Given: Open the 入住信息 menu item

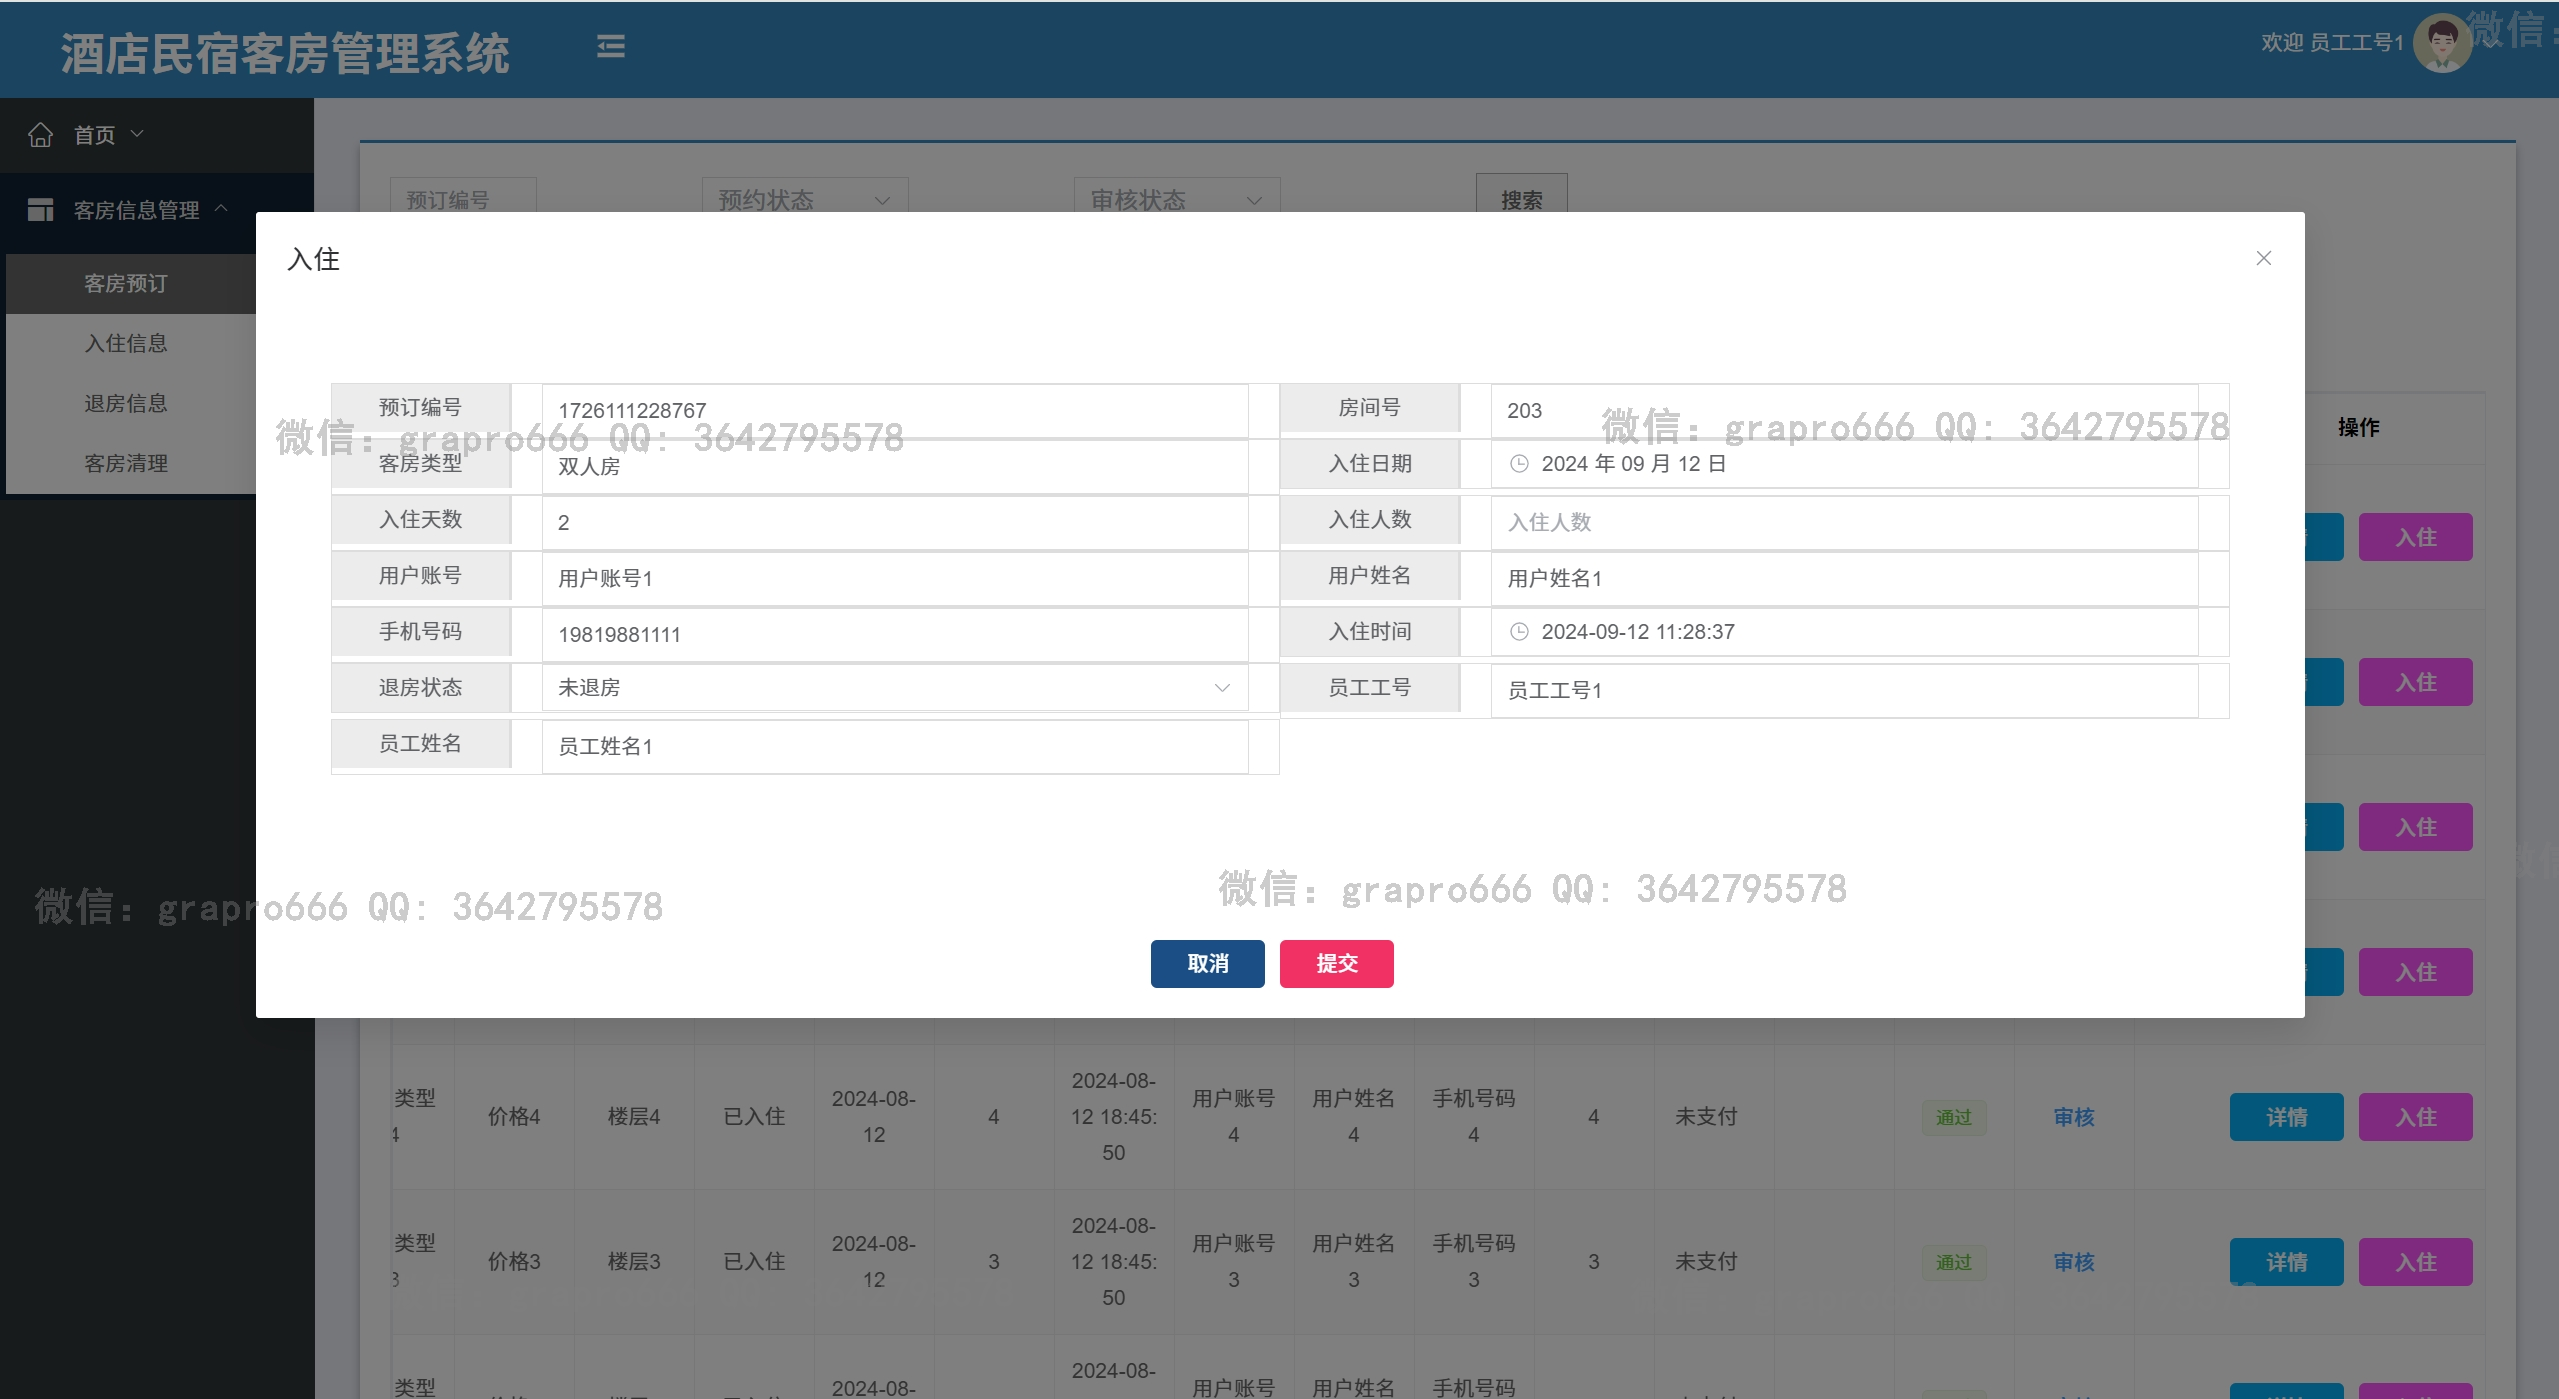Looking at the screenshot, I should pyautogui.click(x=126, y=343).
